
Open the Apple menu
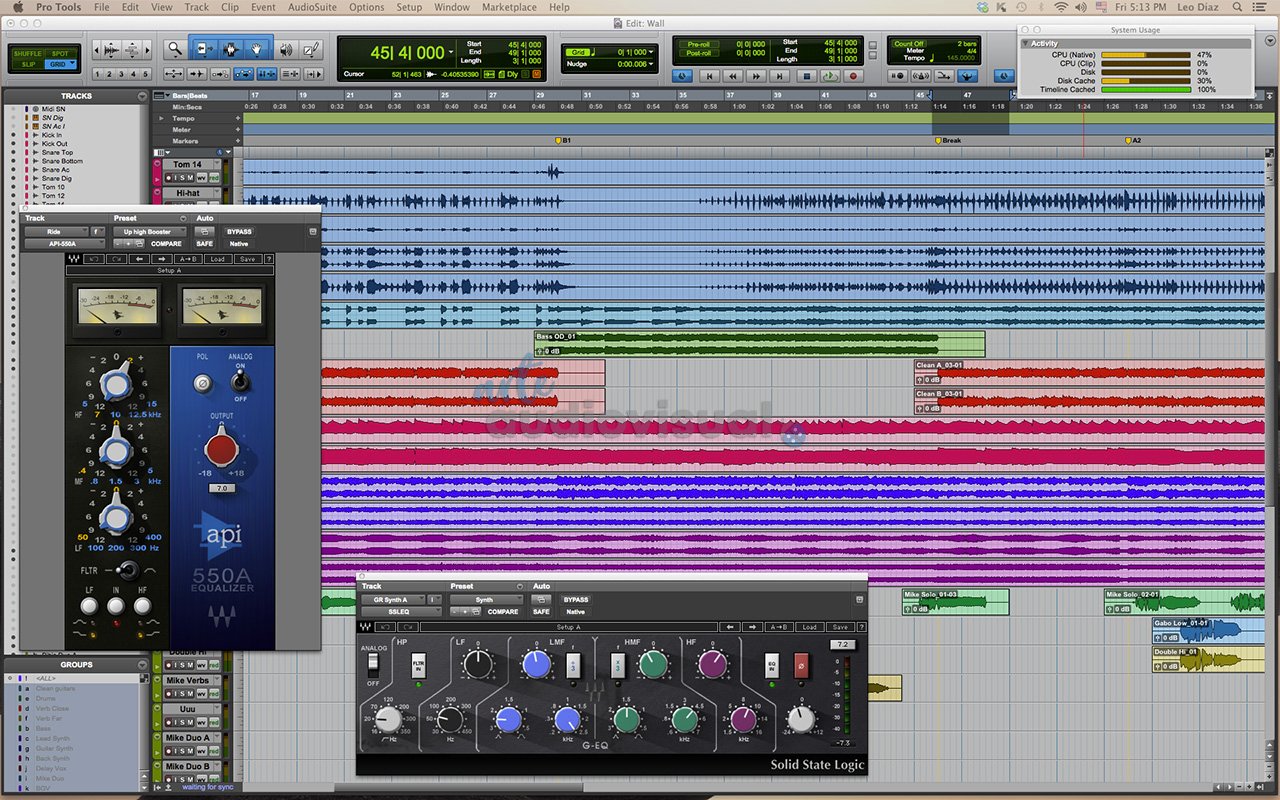16,7
